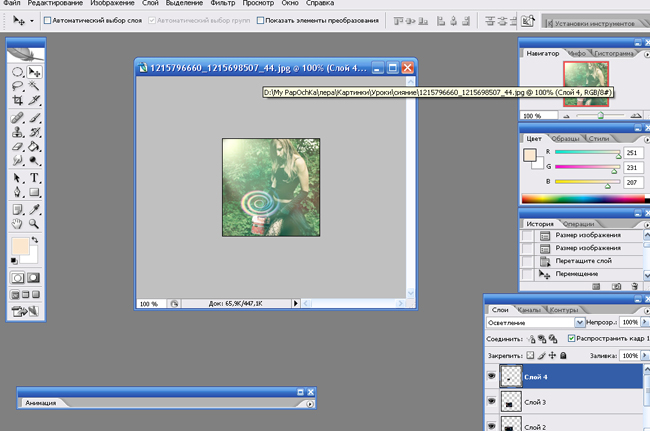Select the Elliptical Marquee tool
Screen dimensions: 650x431
coord(17,72)
